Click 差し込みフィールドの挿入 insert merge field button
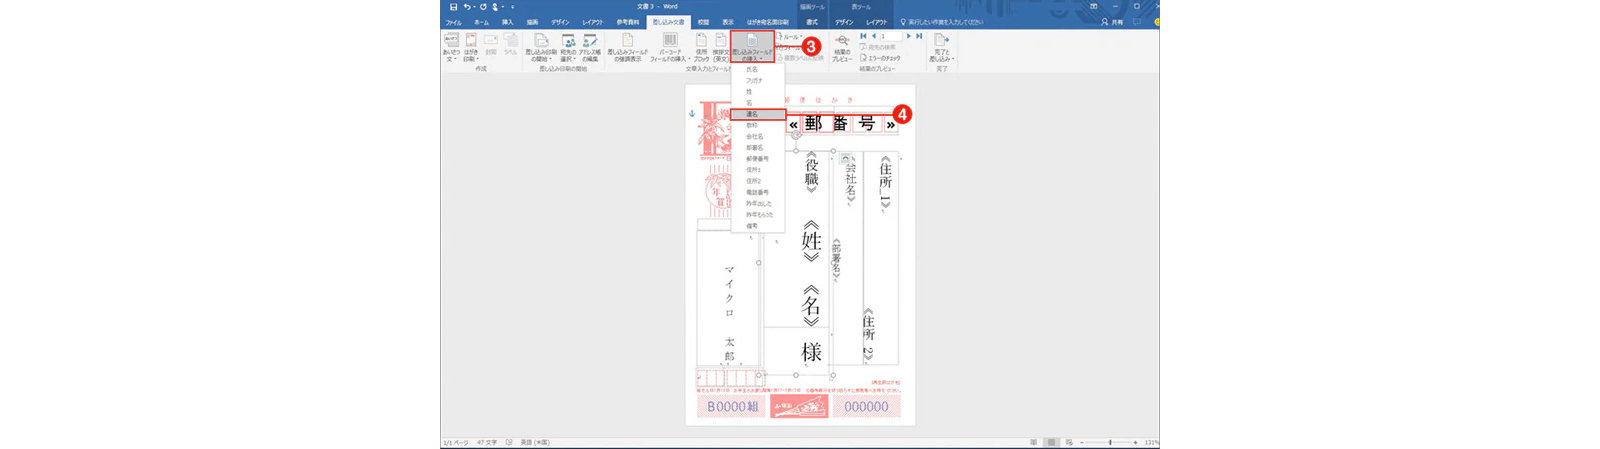The width and height of the screenshot is (1600, 449). (x=751, y=47)
